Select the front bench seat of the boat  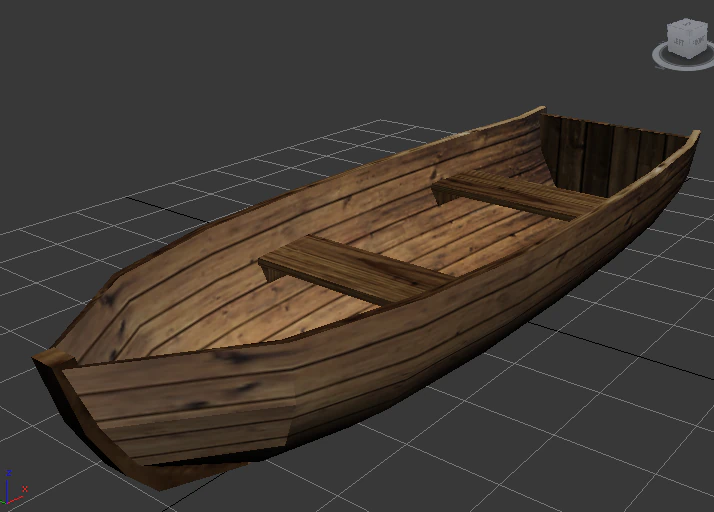pos(355,269)
